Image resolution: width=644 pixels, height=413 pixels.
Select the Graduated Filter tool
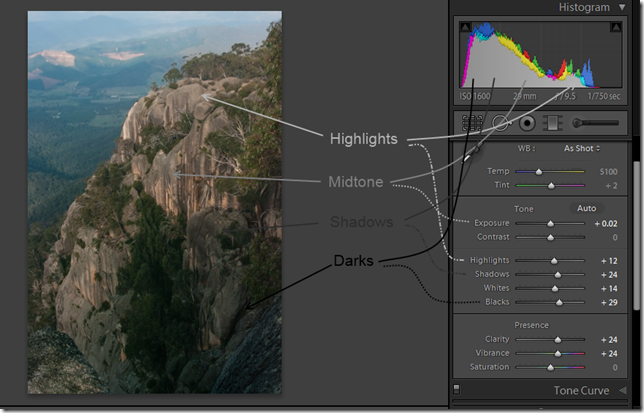pos(553,123)
